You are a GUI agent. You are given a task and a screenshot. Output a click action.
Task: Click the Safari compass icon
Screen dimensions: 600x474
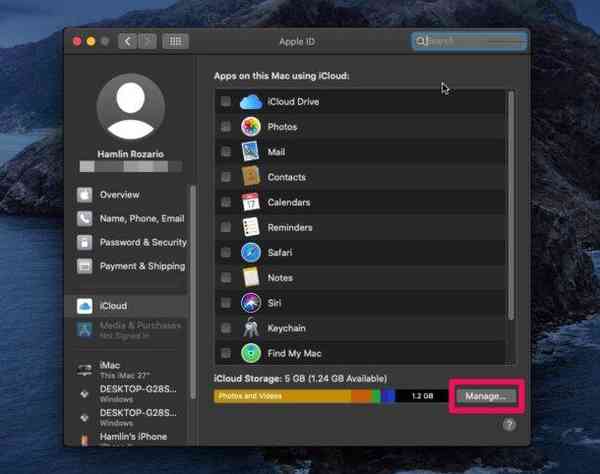point(251,252)
